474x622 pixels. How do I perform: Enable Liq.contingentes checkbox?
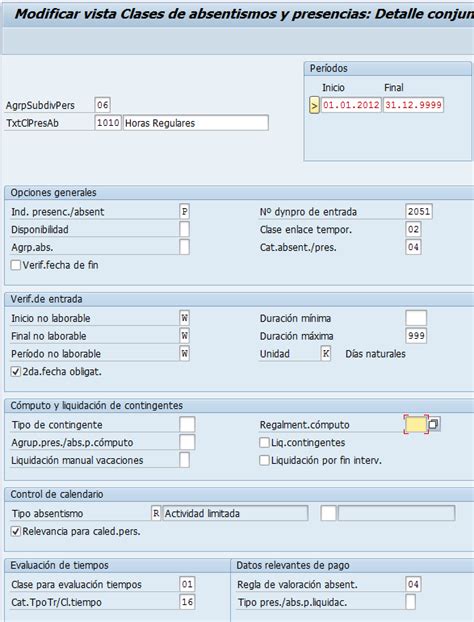tap(264, 442)
